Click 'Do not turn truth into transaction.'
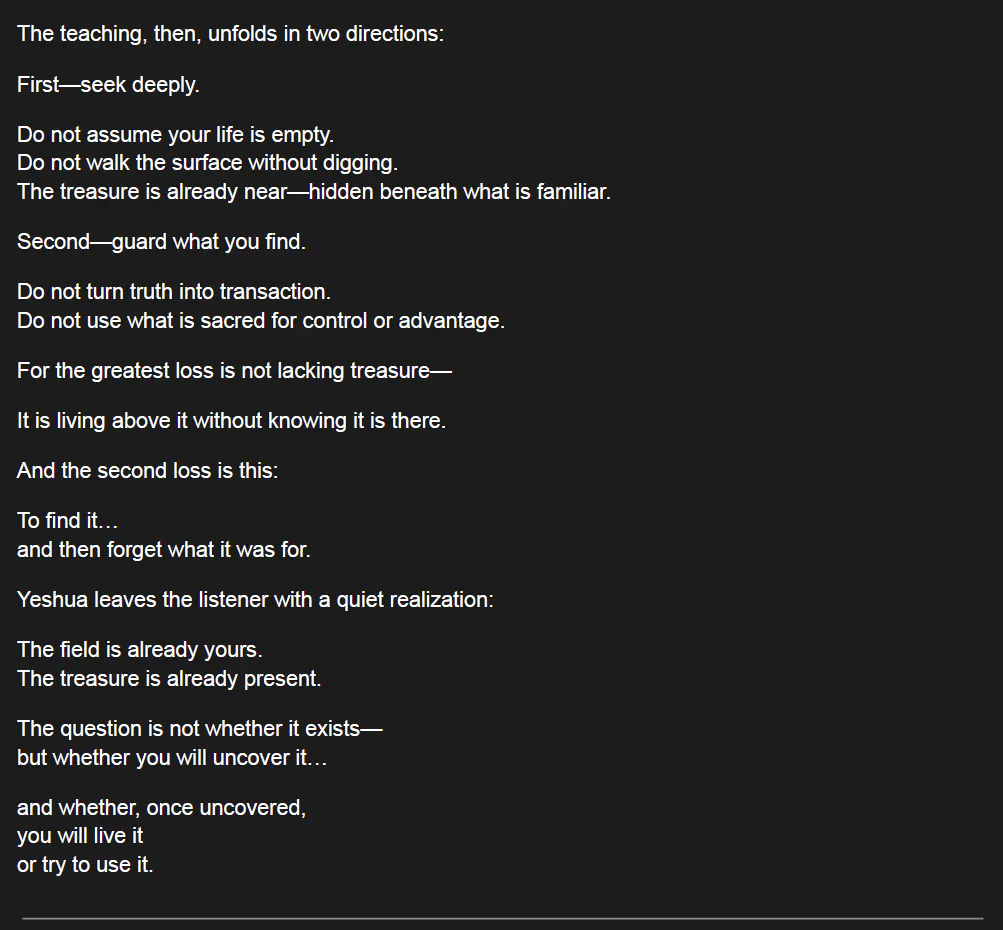The image size is (1003, 930). pyautogui.click(x=173, y=292)
